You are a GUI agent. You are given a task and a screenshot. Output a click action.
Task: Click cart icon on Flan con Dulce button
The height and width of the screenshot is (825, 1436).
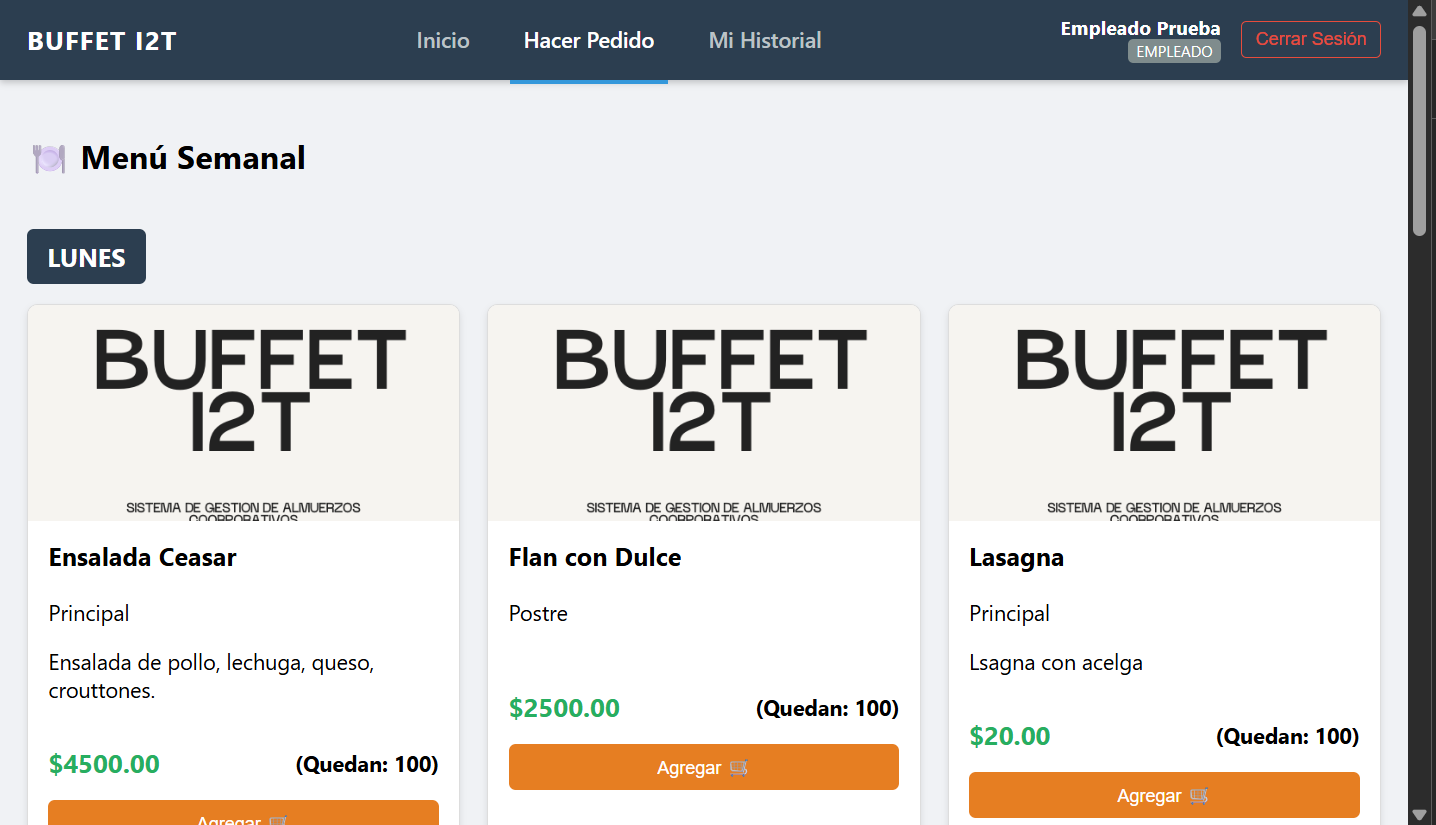[x=739, y=768]
